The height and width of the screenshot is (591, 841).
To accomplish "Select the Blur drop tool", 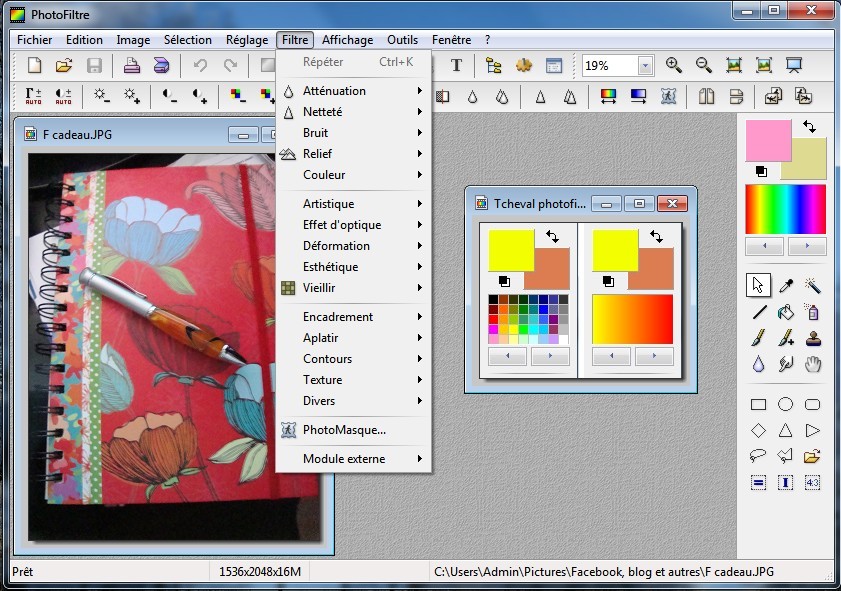I will 758,365.
